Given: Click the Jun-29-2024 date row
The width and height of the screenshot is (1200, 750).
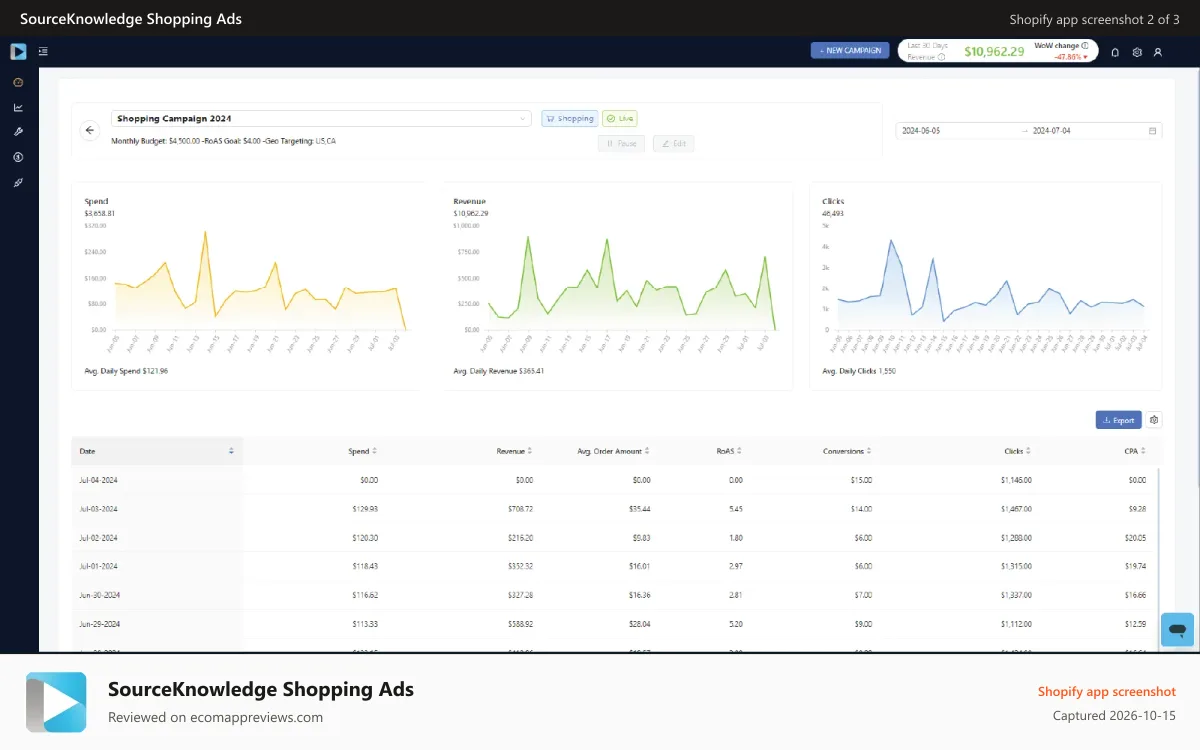Looking at the screenshot, I should pyautogui.click(x=98, y=624).
